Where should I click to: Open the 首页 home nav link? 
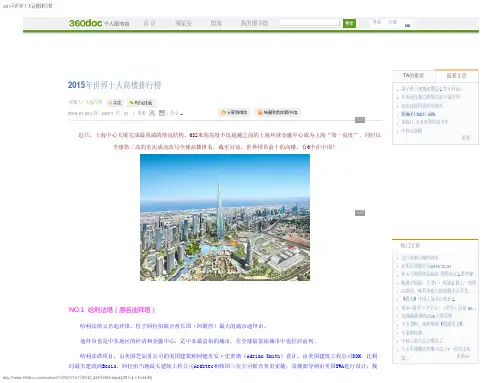point(149,23)
